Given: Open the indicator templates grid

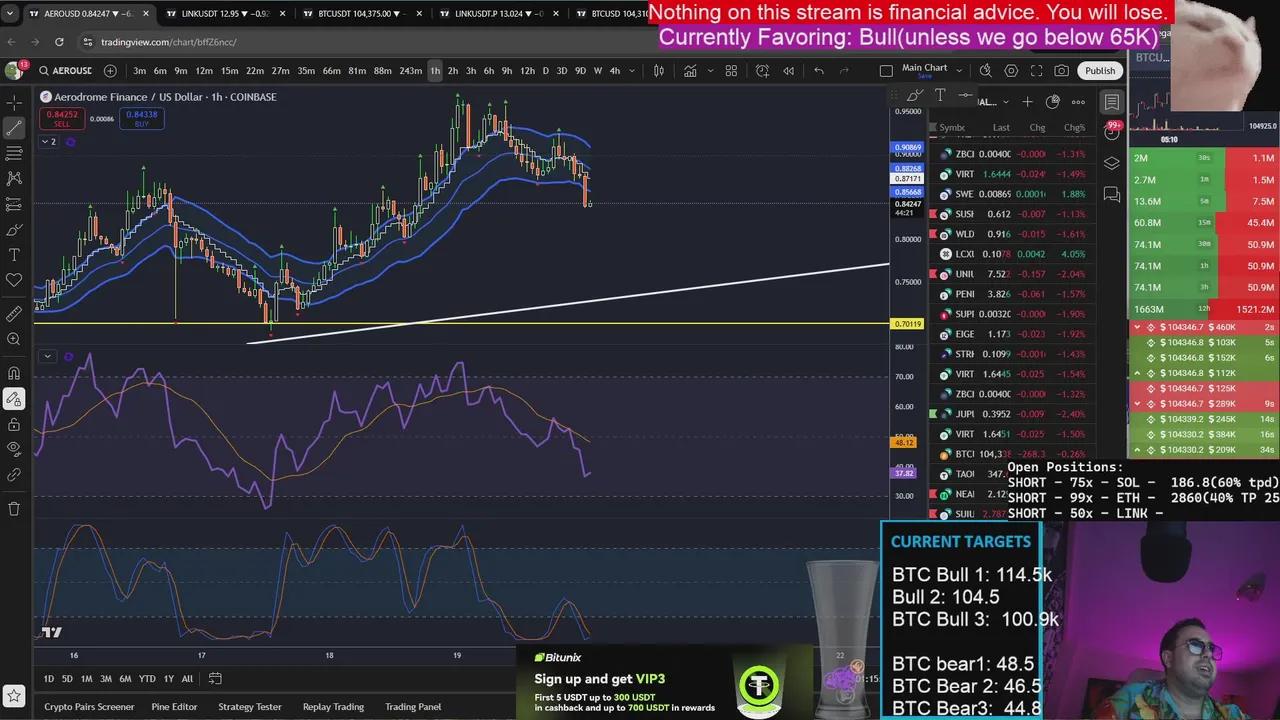Looking at the screenshot, I should 731,70.
